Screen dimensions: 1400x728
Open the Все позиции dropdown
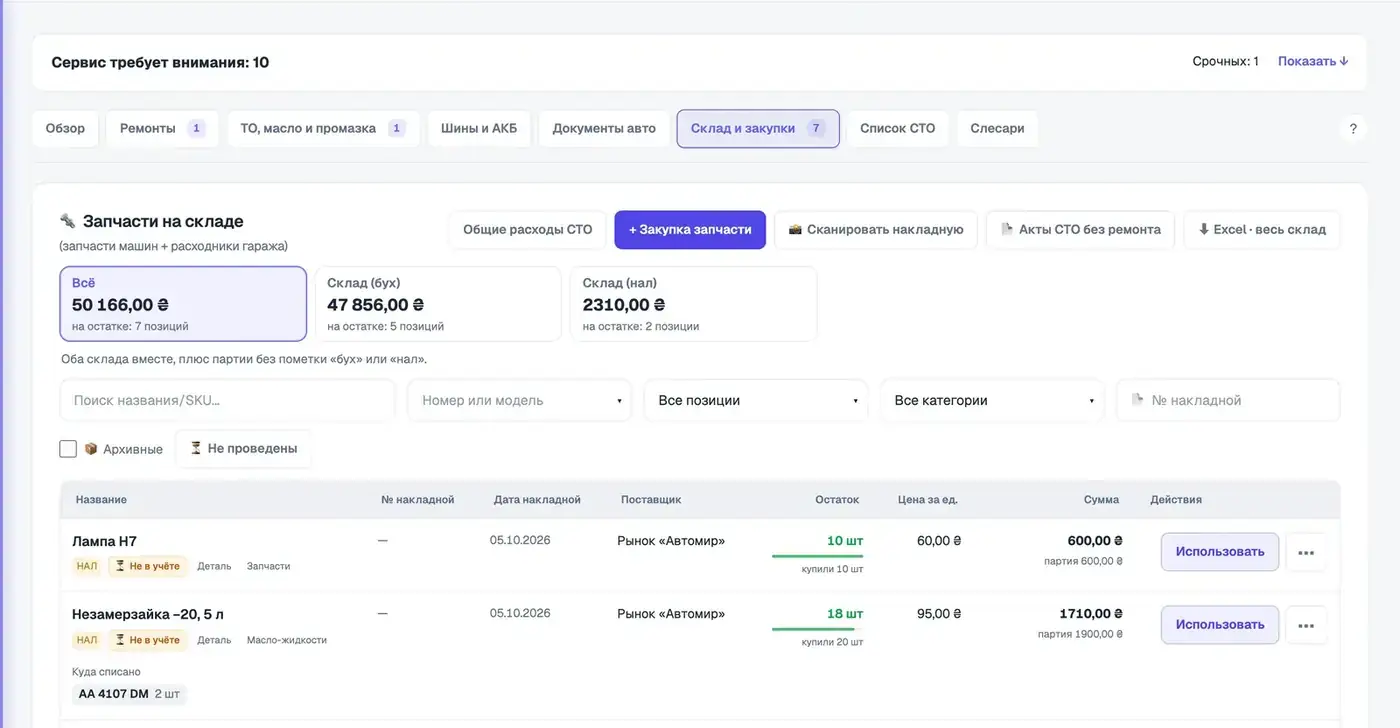pos(758,400)
